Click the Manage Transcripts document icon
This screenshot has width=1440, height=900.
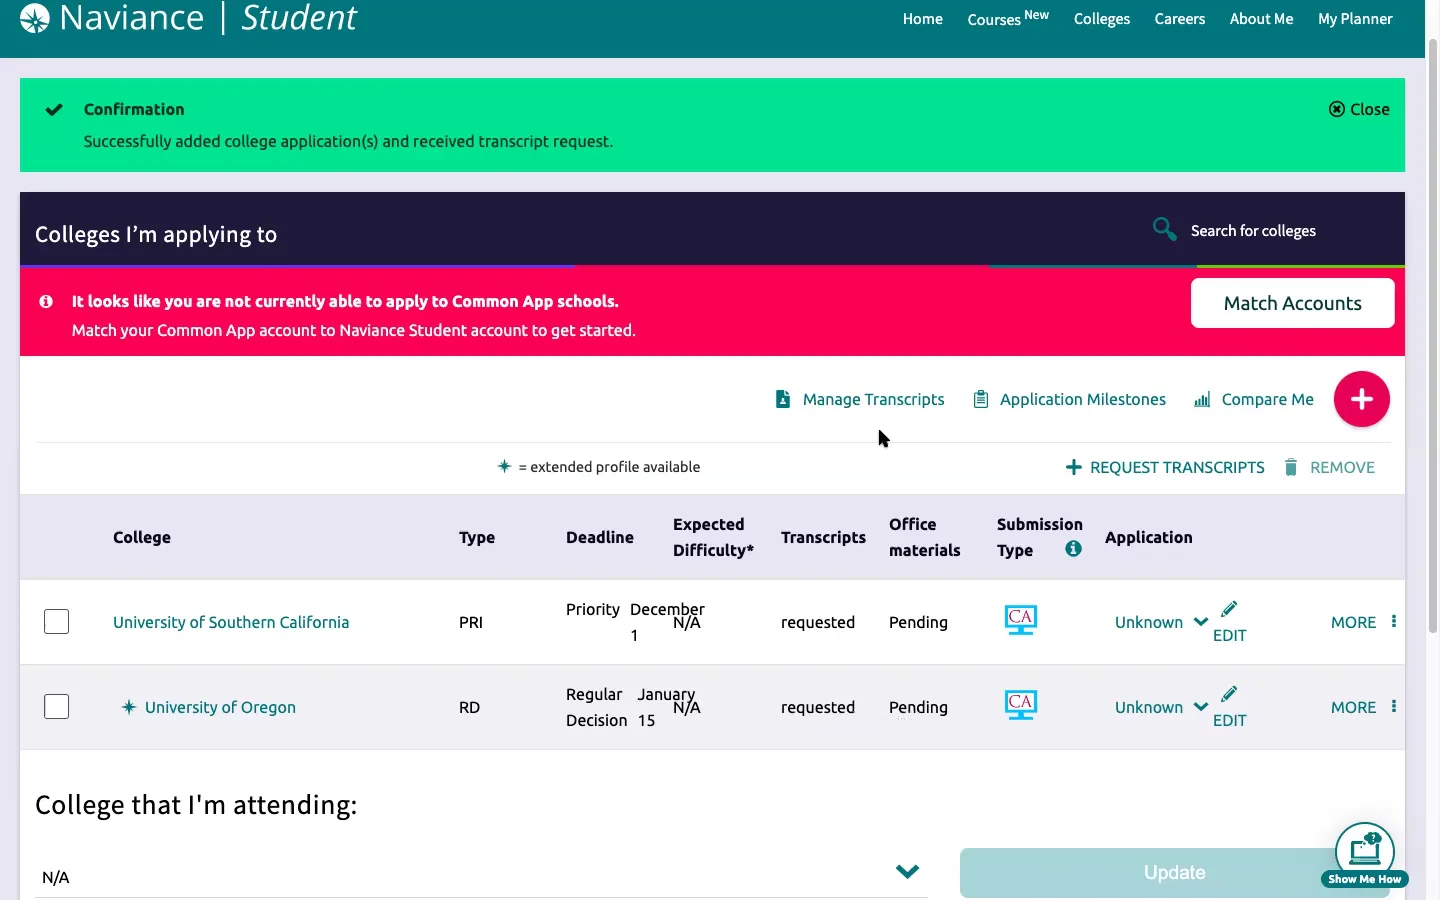[x=783, y=399]
